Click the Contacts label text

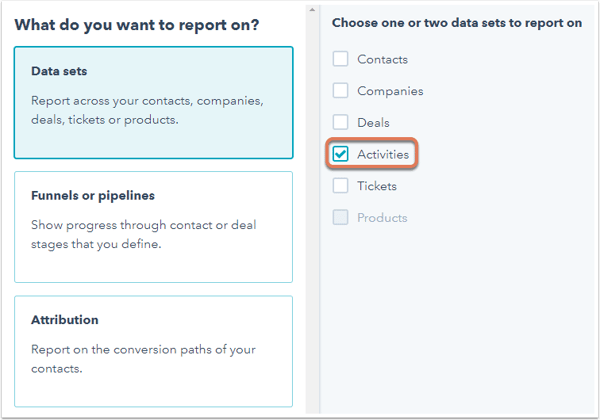tap(382, 60)
